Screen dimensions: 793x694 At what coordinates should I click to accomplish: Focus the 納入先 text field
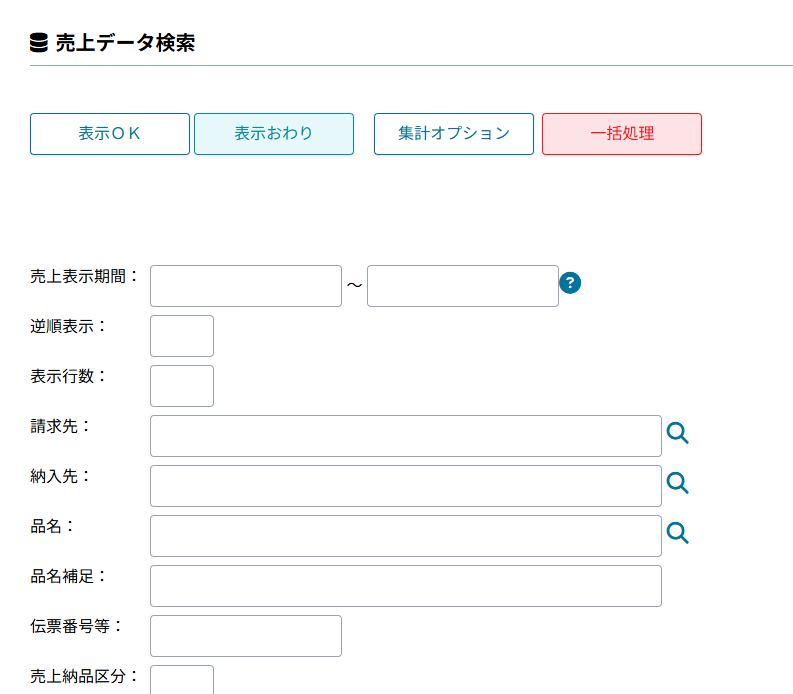pyautogui.click(x=406, y=486)
